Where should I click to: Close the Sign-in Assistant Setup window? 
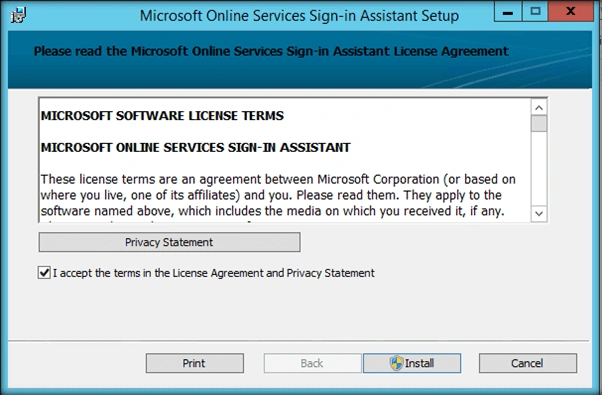[571, 12]
